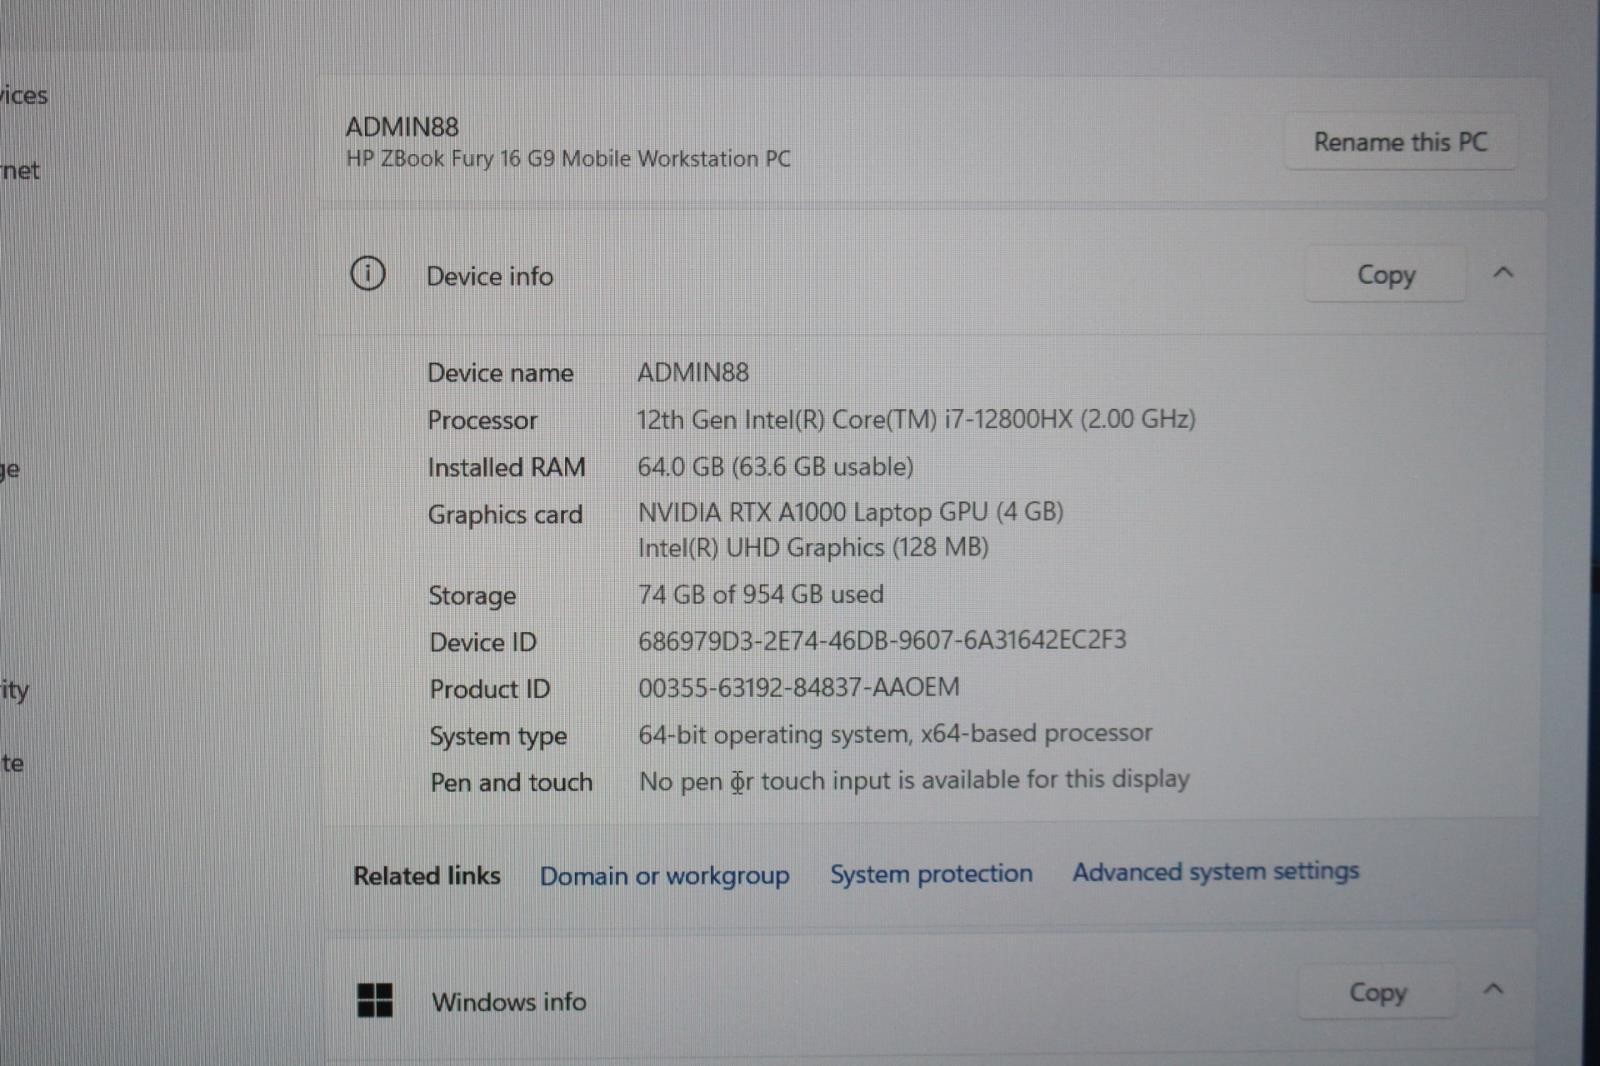Select the Device name value ADMIN88
The width and height of the screenshot is (1600, 1066).
coord(693,372)
